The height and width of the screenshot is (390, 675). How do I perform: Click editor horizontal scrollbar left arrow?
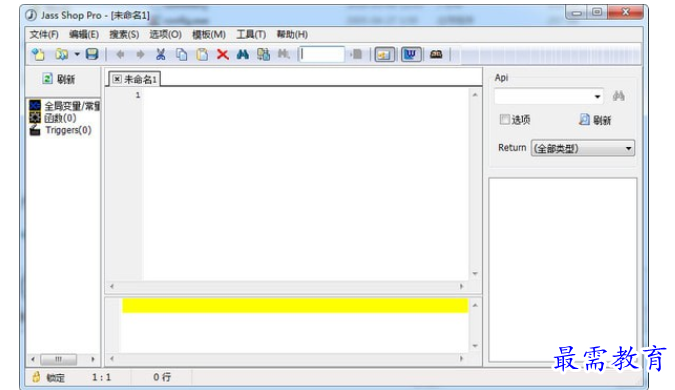(x=112, y=286)
